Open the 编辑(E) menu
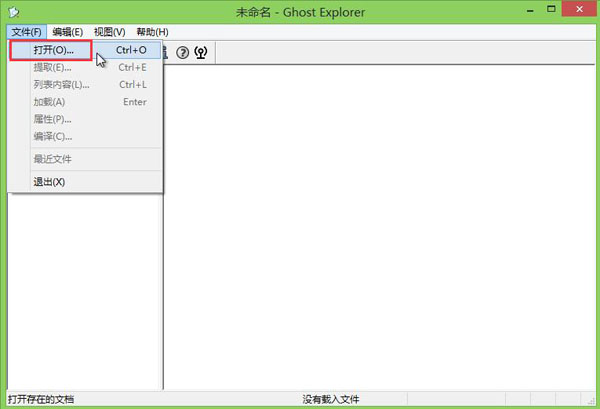 tap(68, 32)
